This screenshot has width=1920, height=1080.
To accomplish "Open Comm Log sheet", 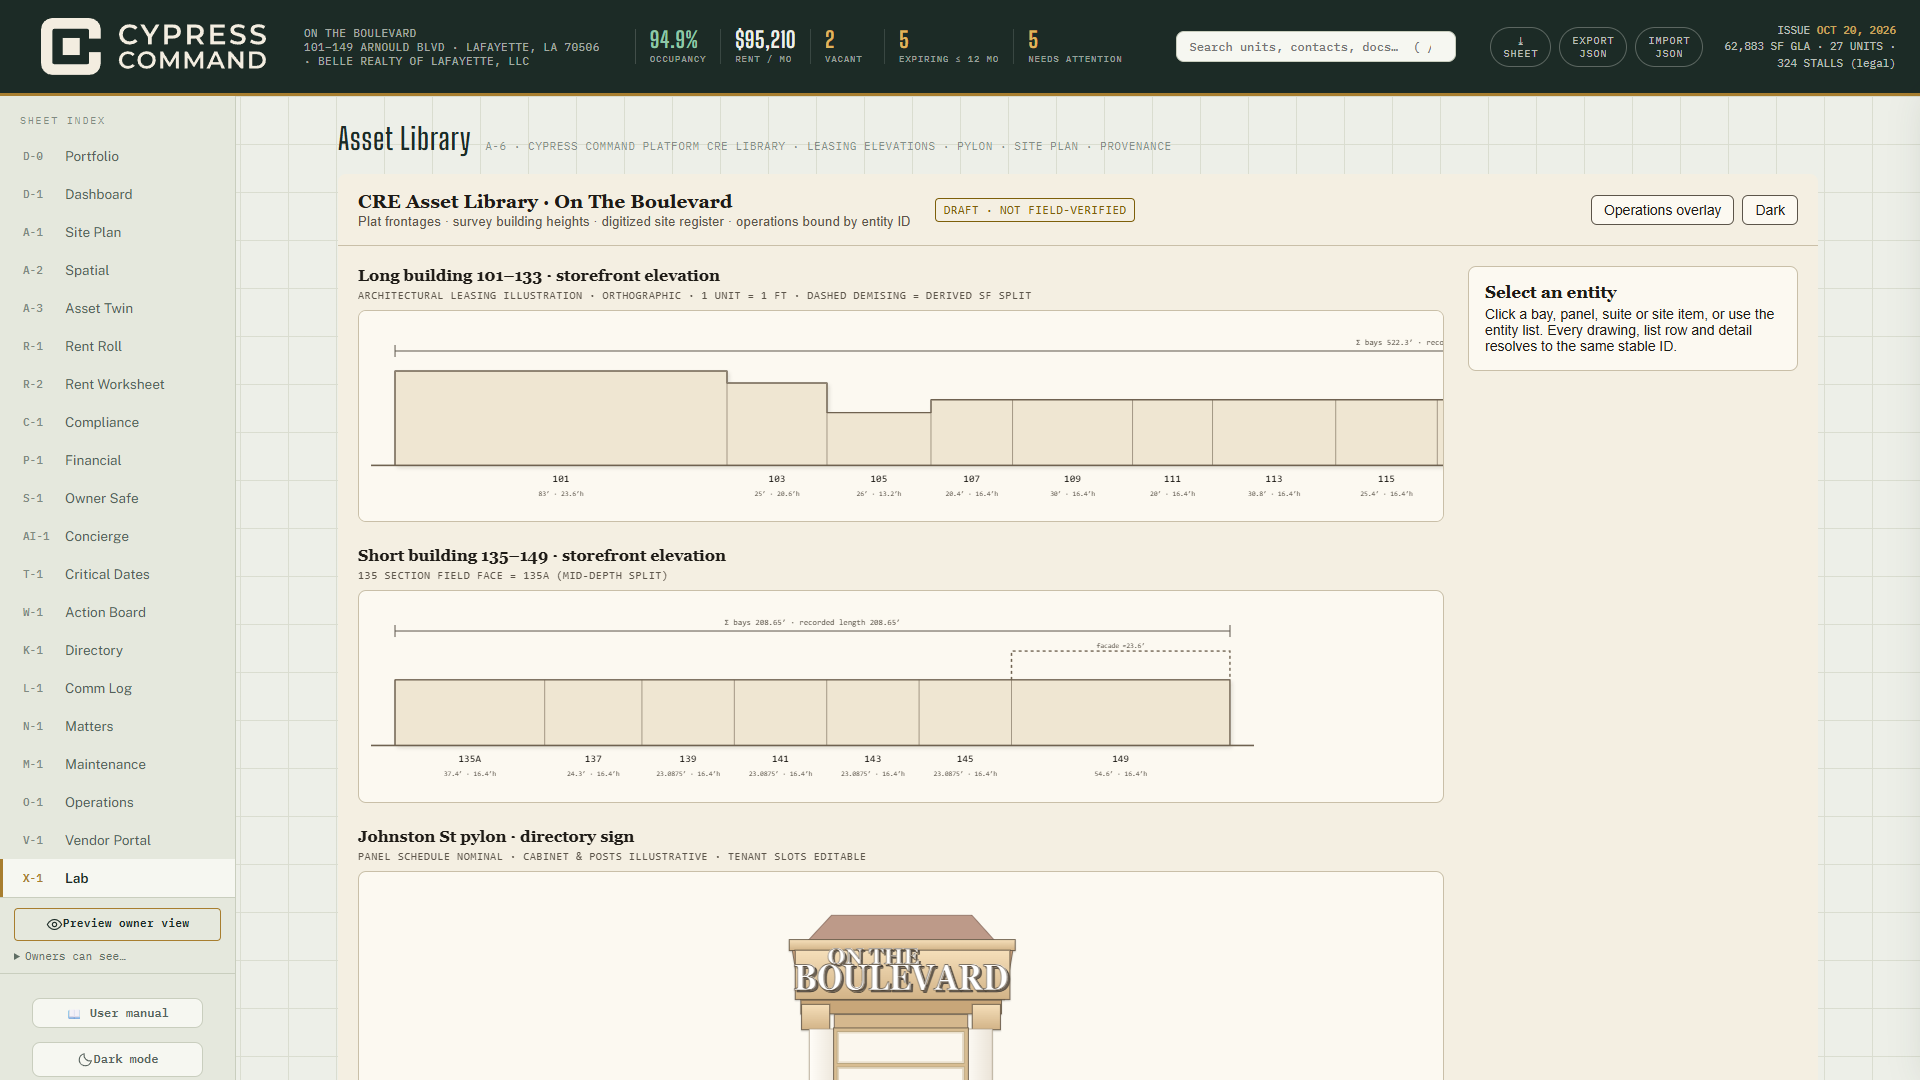I will point(118,689).
